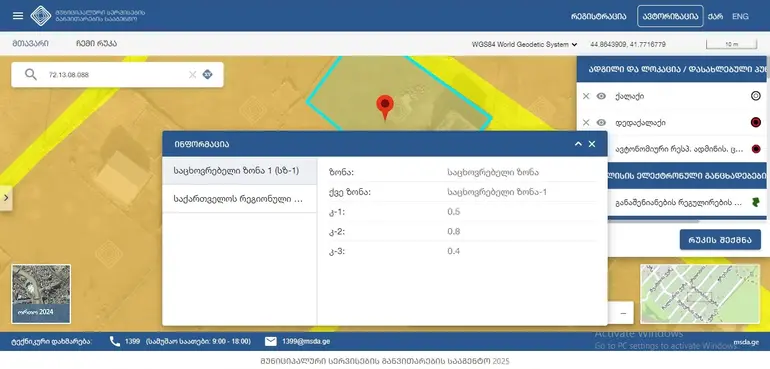Click the msda.ge footer link
770x369 pixels.
(746, 342)
